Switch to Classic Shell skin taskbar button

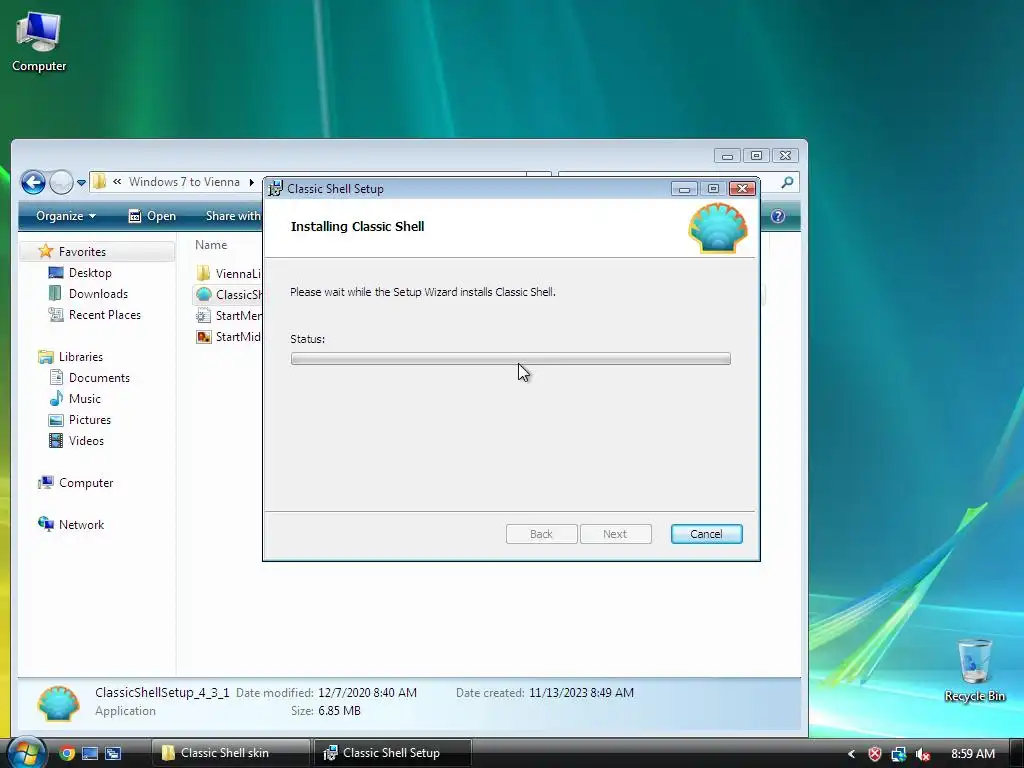pyautogui.click(x=231, y=753)
